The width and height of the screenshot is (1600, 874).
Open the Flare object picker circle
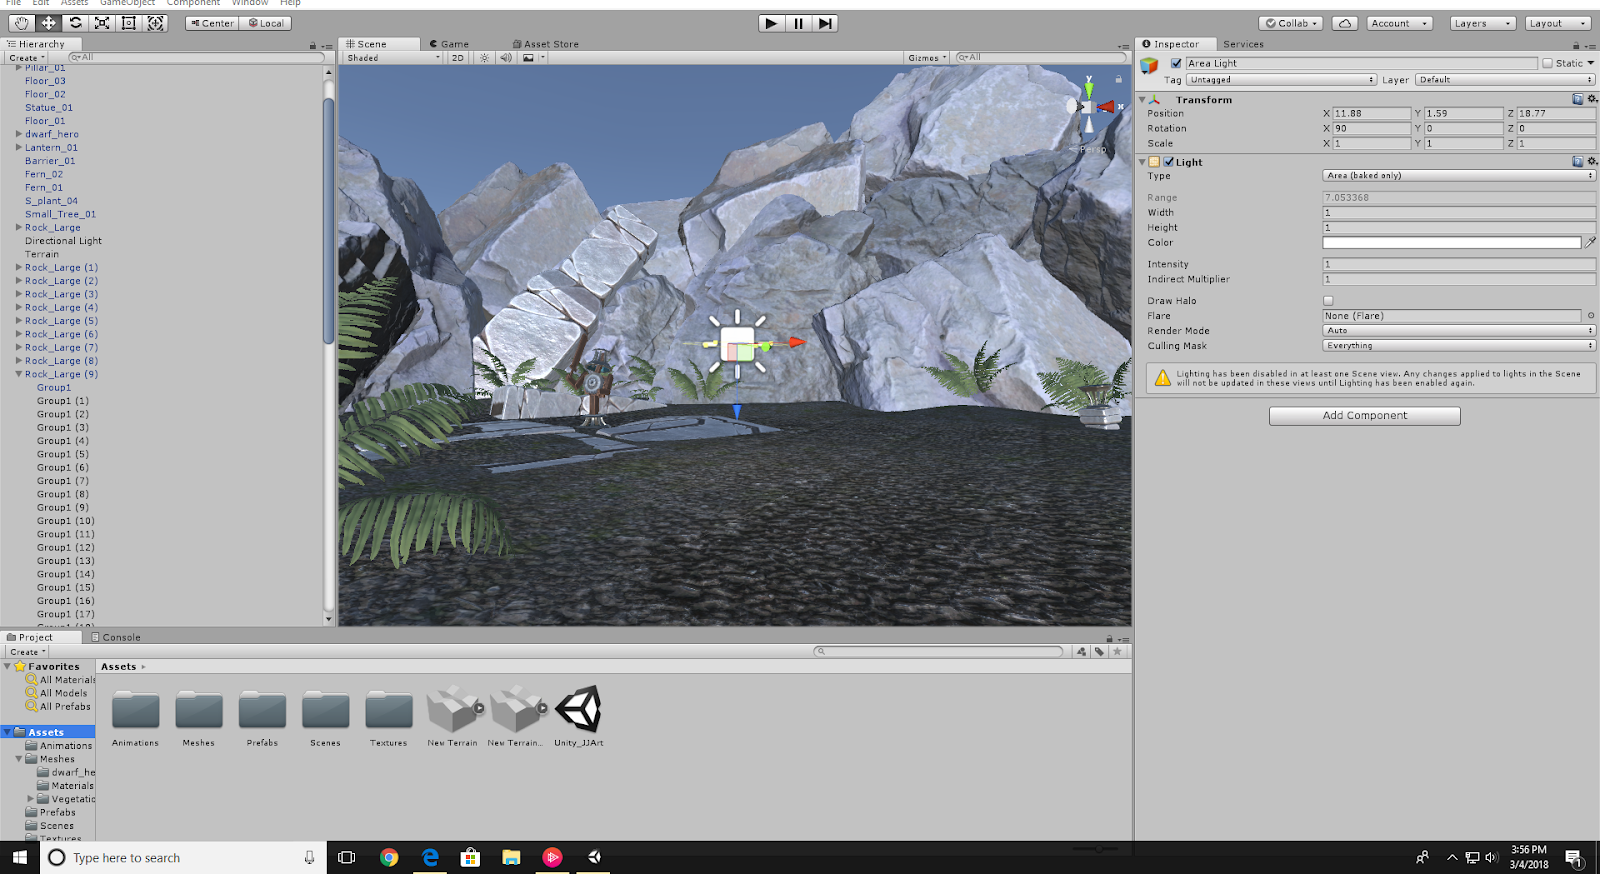click(x=1590, y=315)
